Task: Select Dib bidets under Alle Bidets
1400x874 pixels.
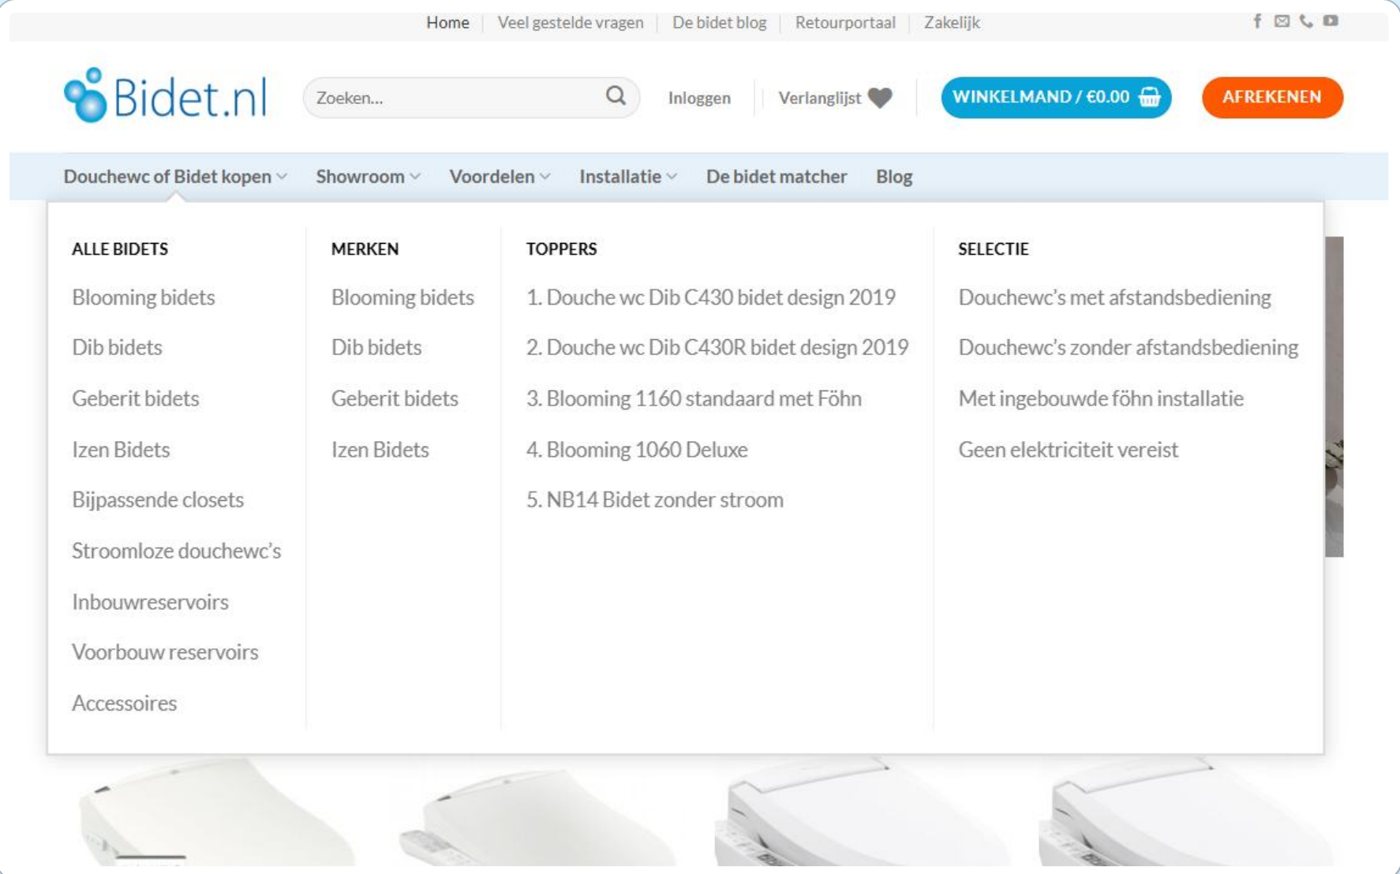Action: 117,348
